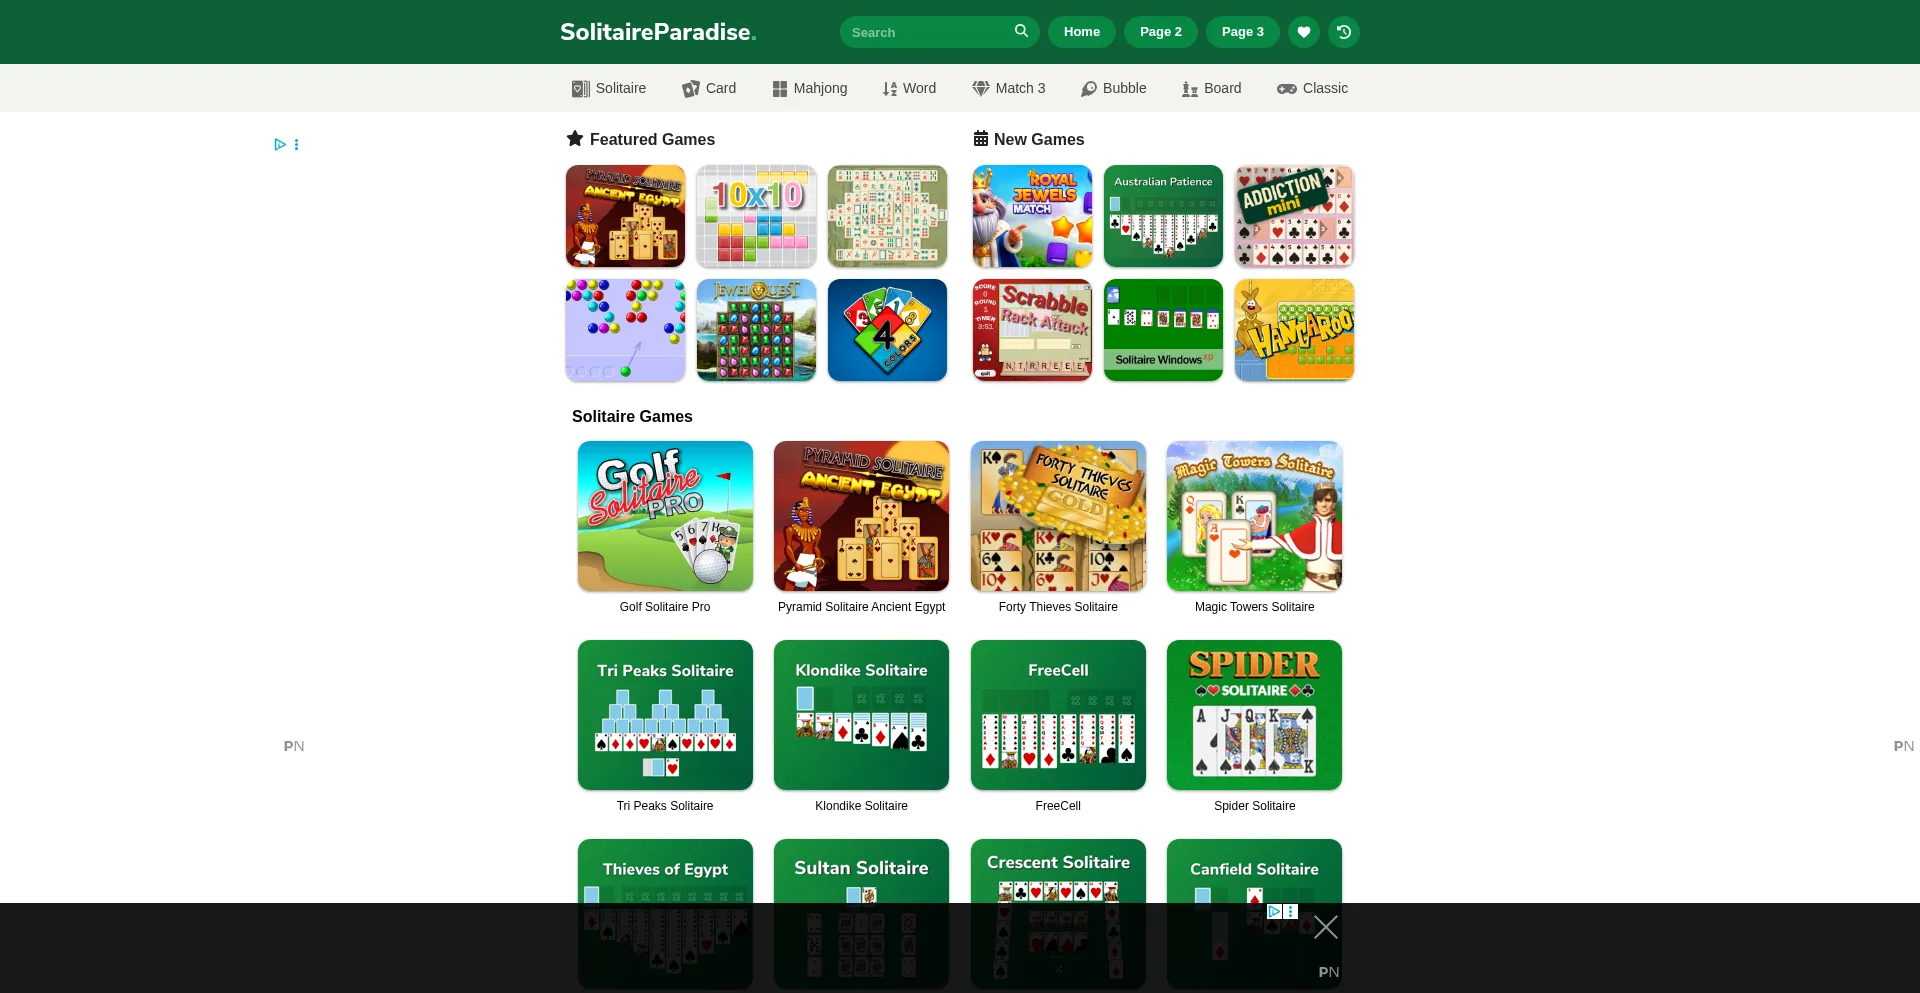This screenshot has height=993, width=1920.
Task: Click the Search input field
Action: (927, 32)
